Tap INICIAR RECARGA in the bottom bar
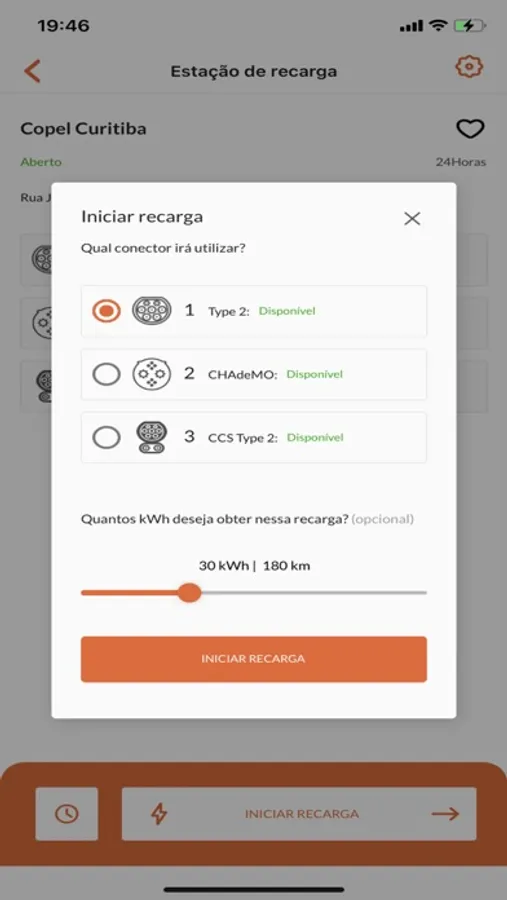This screenshot has width=507, height=900. click(x=301, y=814)
